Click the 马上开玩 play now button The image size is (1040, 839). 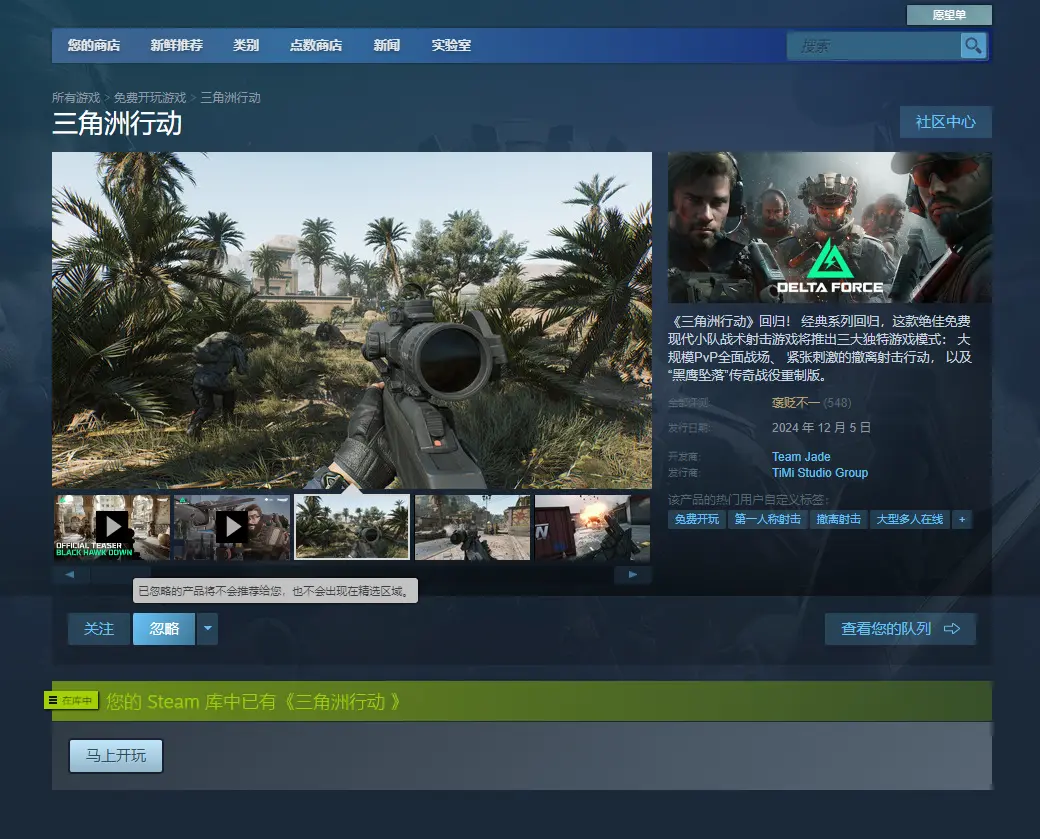click(116, 755)
